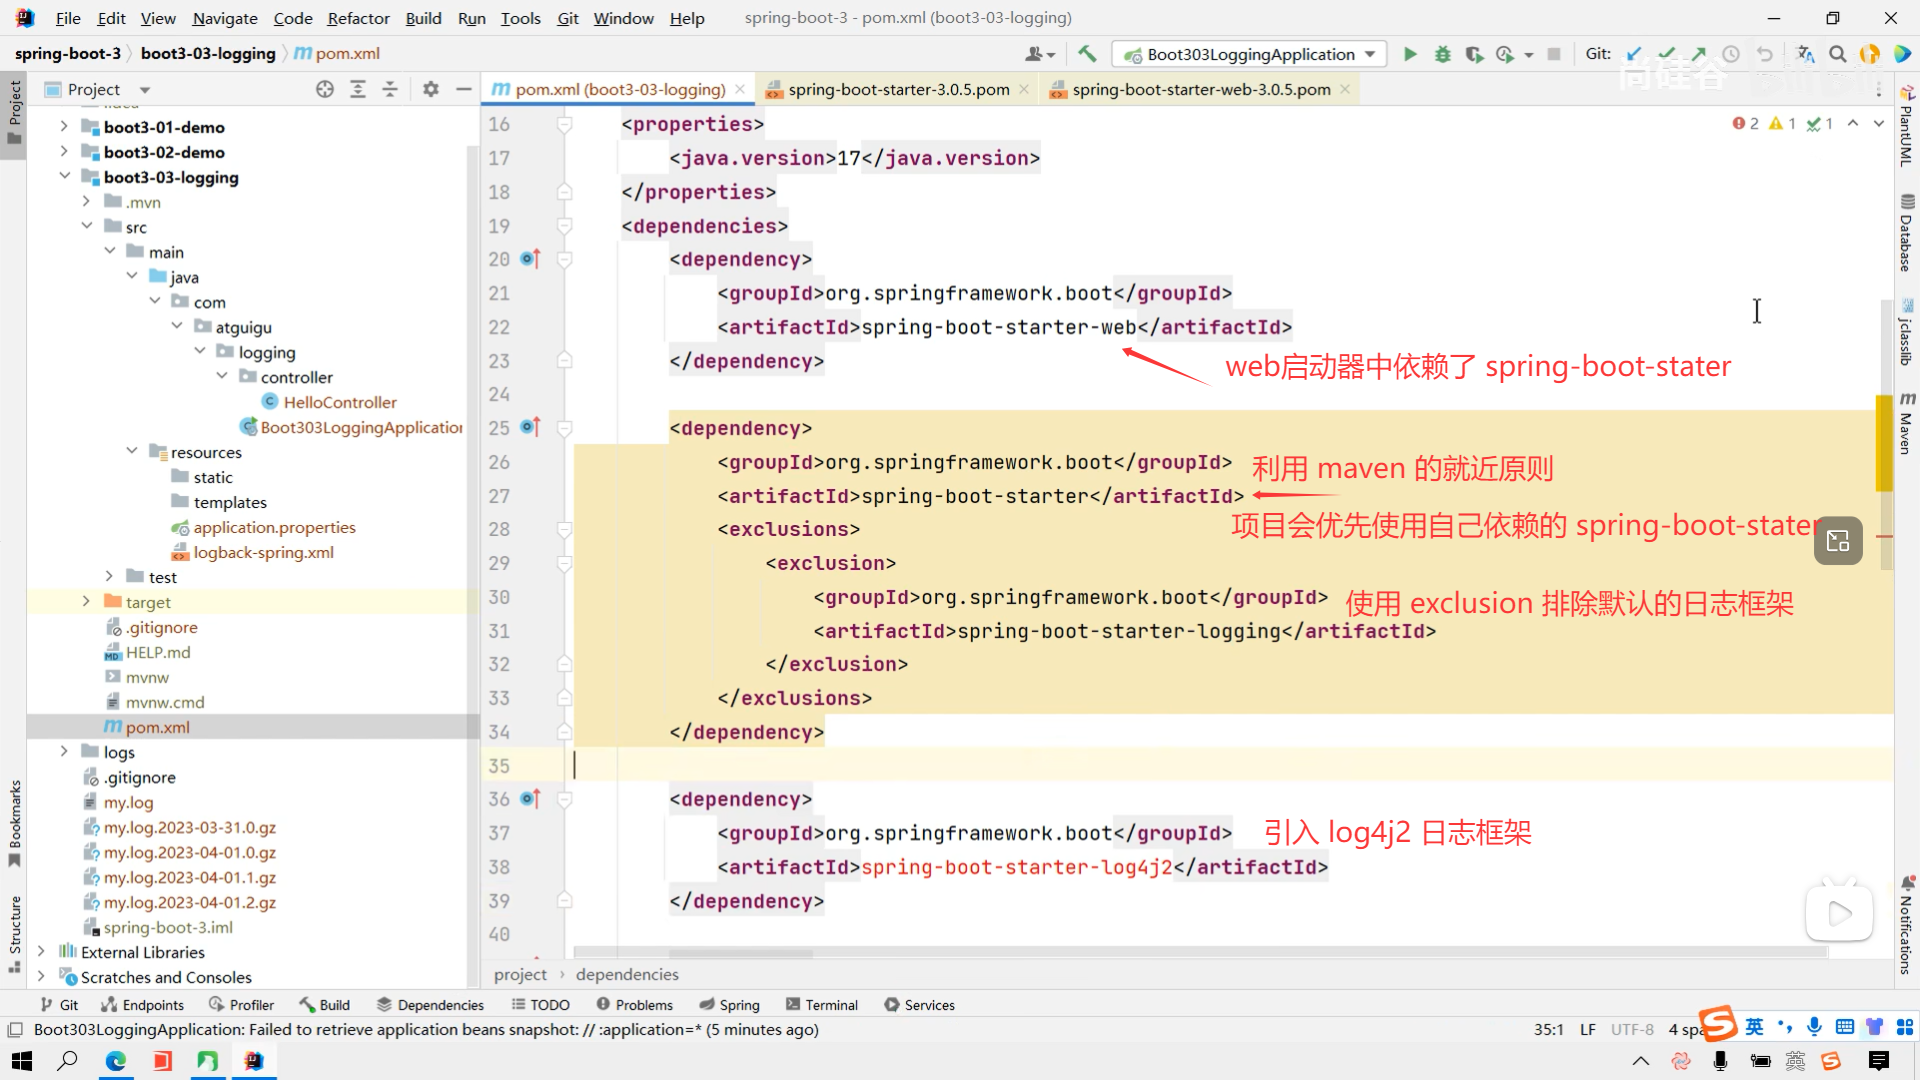Open project settings via the gear icon
This screenshot has height=1080, width=1920.
coord(430,89)
